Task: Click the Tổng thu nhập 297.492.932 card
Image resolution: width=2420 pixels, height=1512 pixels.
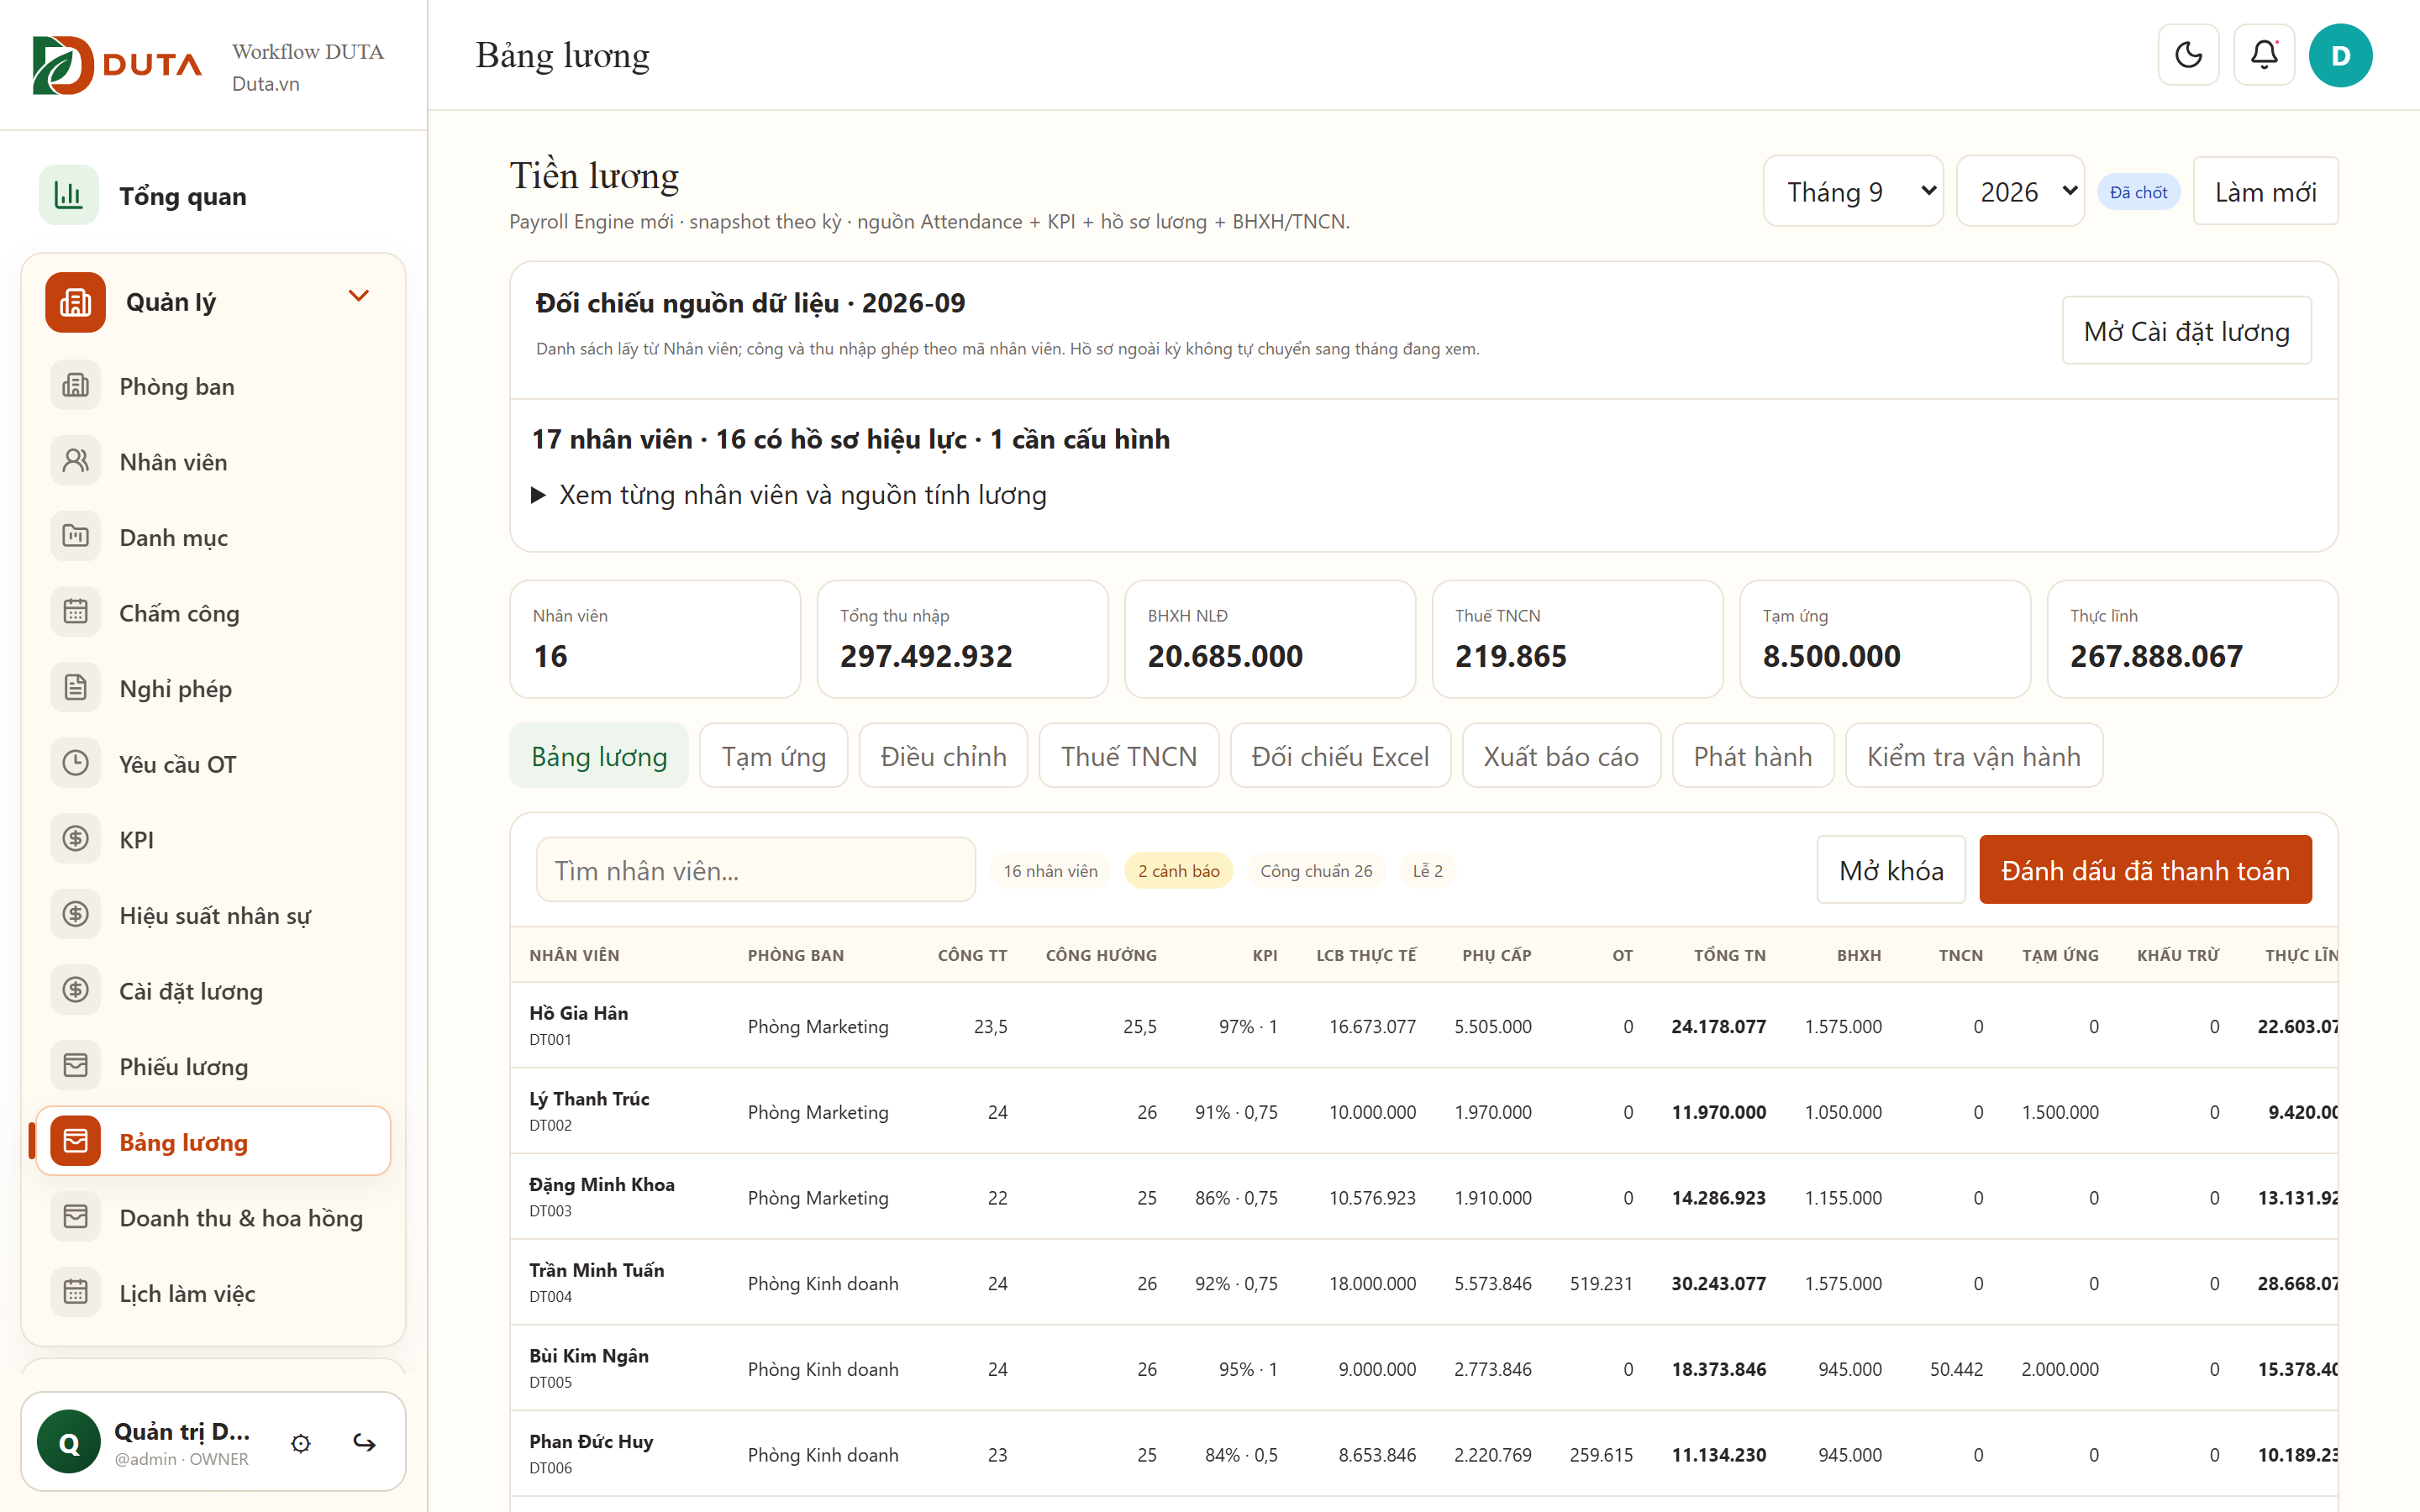Action: pos(962,639)
